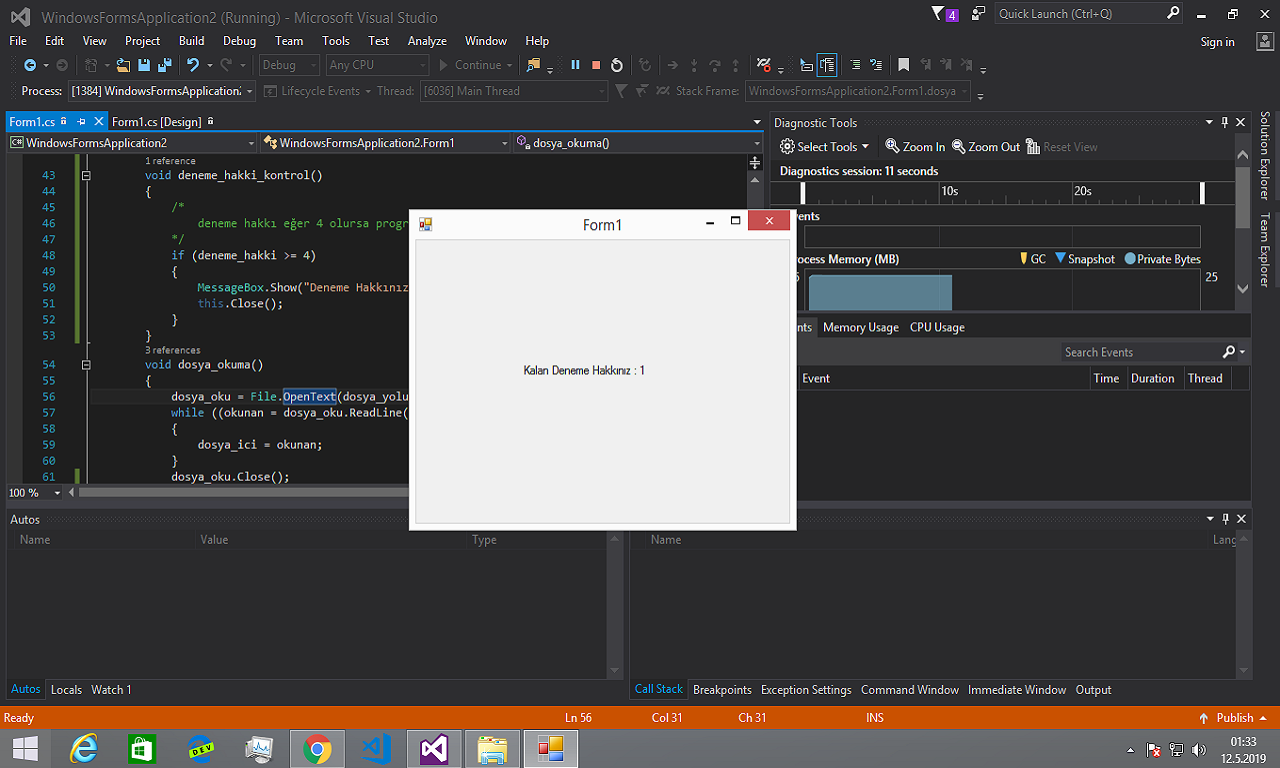Screen dimensions: 1280x768
Task: Open the Immediate Window tab
Action: 1017,689
